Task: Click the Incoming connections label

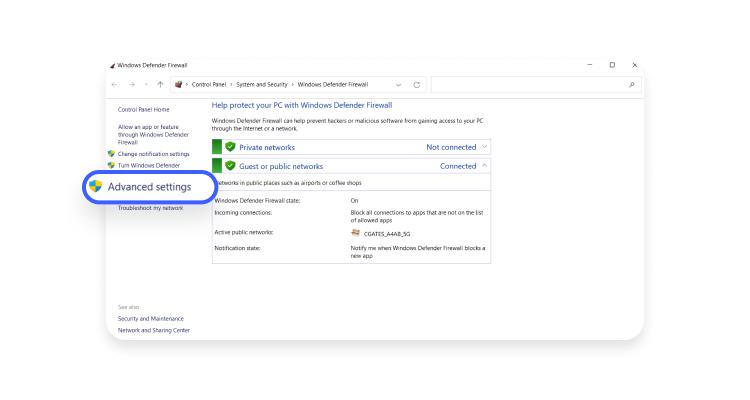Action: tap(243, 212)
